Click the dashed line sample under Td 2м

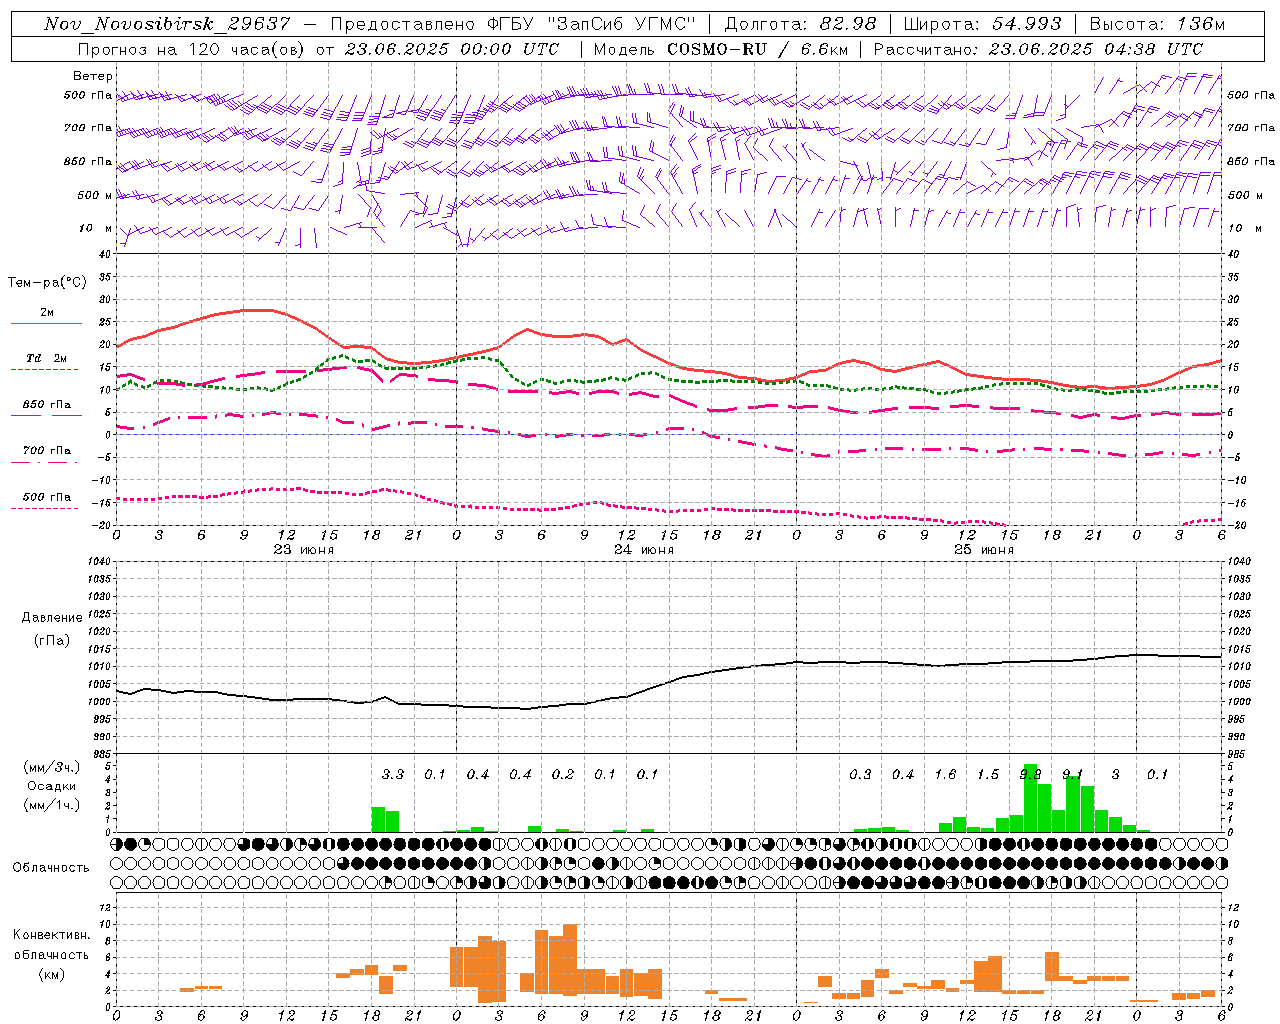click(x=44, y=369)
